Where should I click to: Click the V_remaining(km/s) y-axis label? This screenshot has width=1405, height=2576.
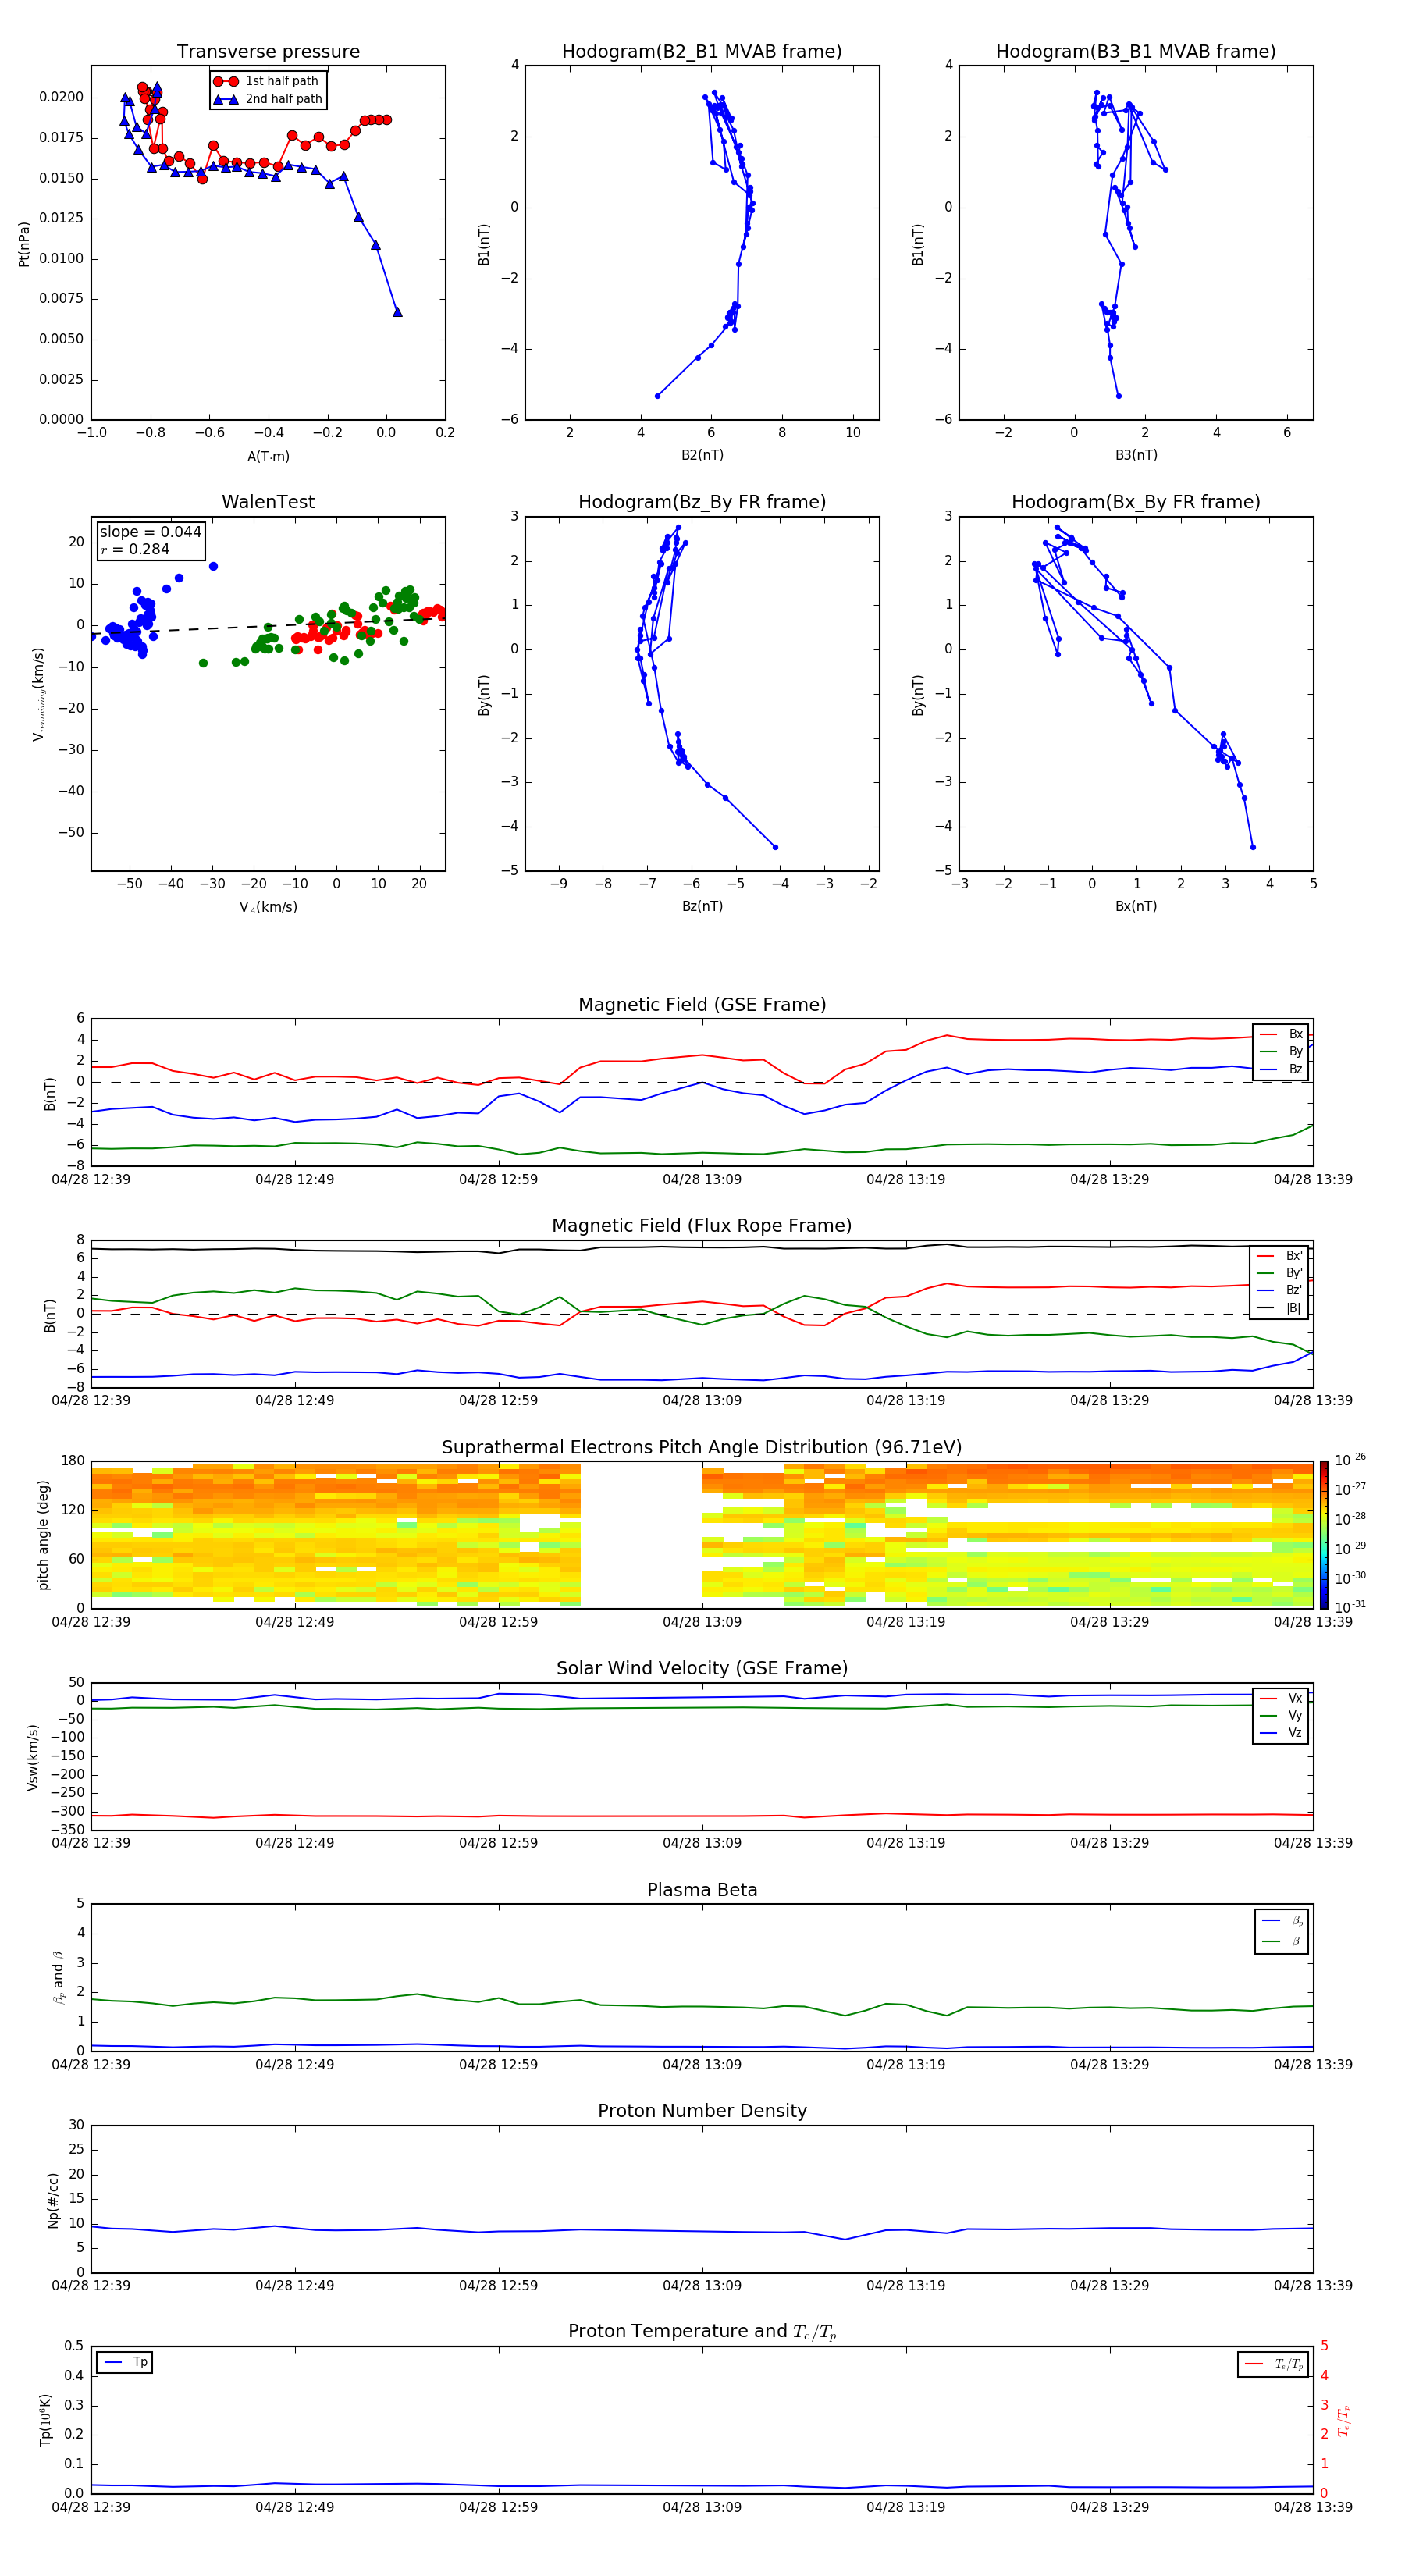(x=38, y=694)
